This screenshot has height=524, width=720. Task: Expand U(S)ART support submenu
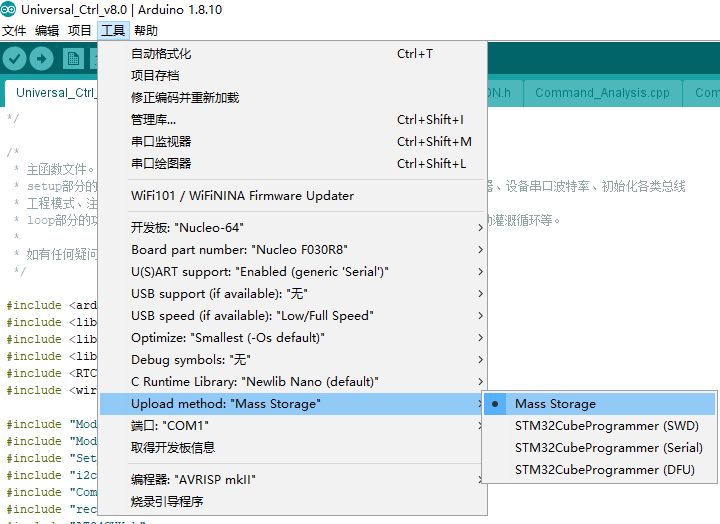coord(292,271)
